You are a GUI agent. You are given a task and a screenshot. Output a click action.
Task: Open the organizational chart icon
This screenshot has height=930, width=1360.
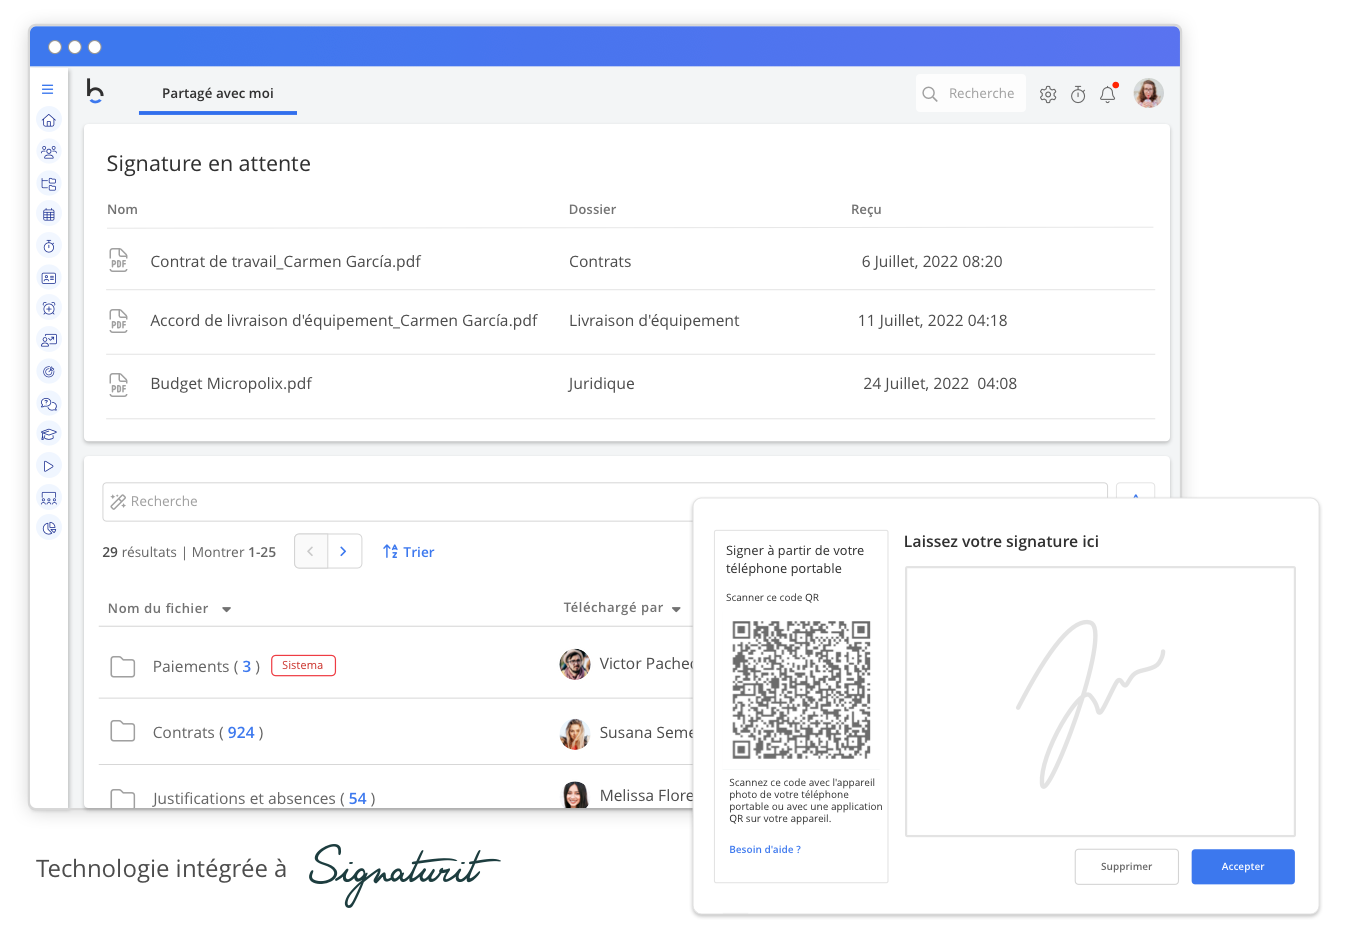point(48,184)
